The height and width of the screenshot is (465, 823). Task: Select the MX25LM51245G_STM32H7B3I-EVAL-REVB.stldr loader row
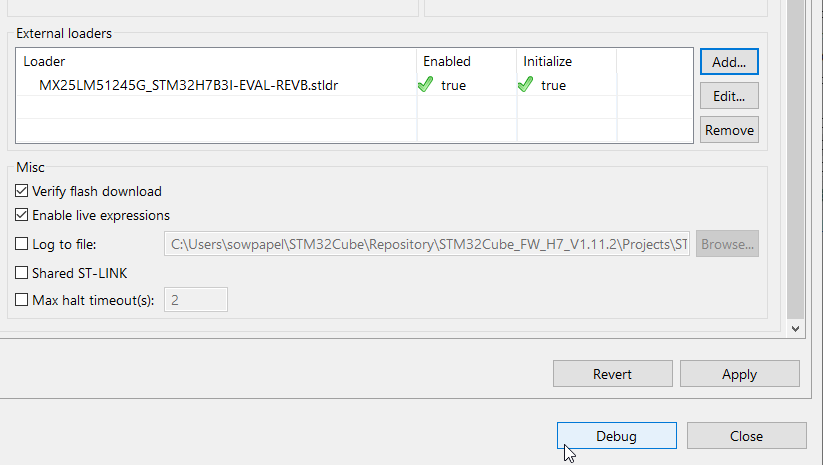click(354, 85)
